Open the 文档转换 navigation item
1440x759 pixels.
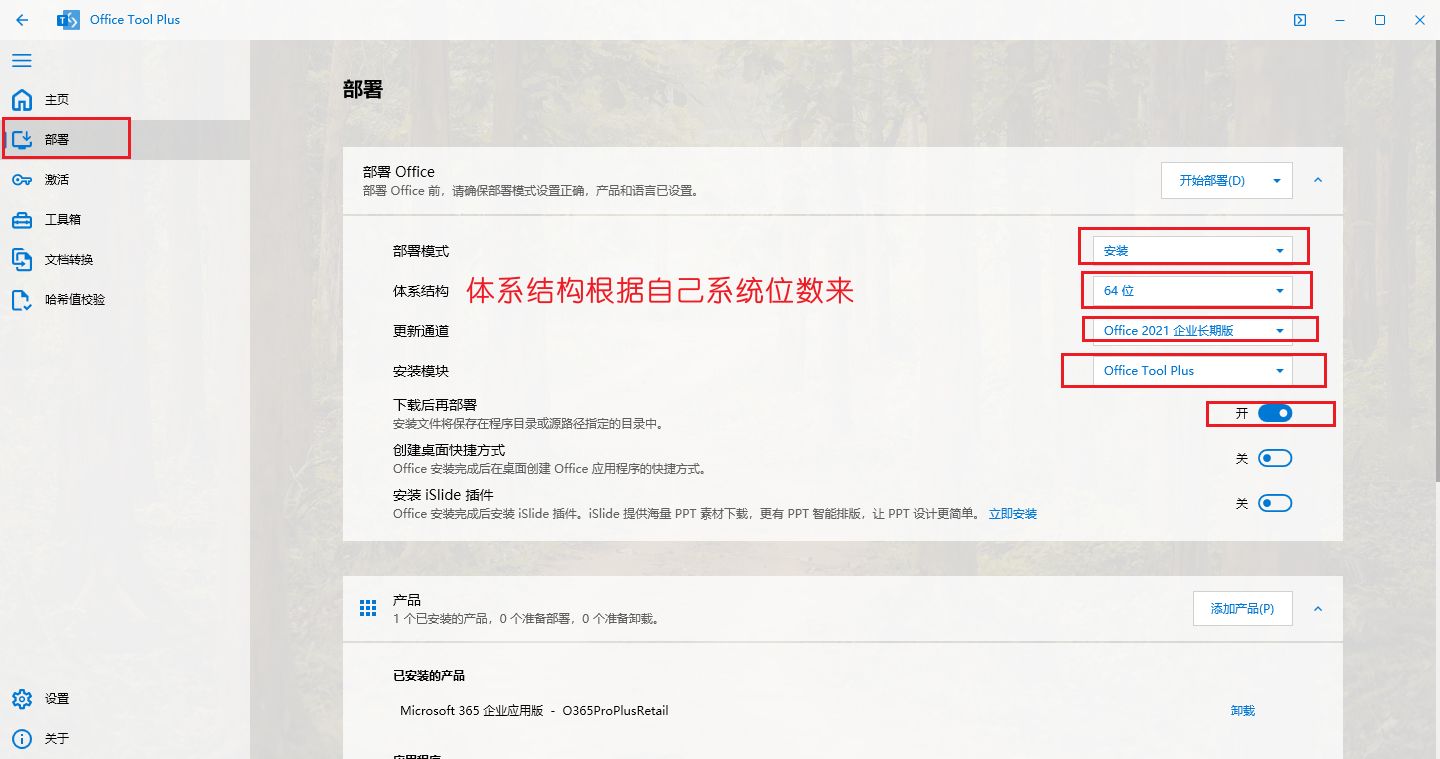[x=125, y=260]
